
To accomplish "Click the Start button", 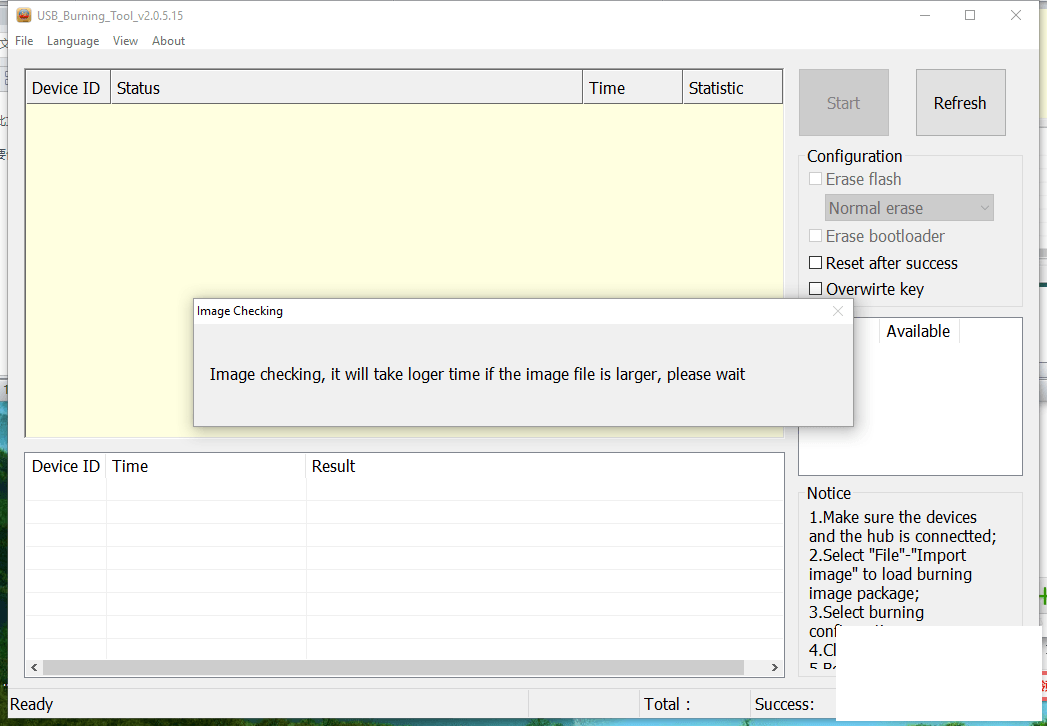I will tap(843, 103).
